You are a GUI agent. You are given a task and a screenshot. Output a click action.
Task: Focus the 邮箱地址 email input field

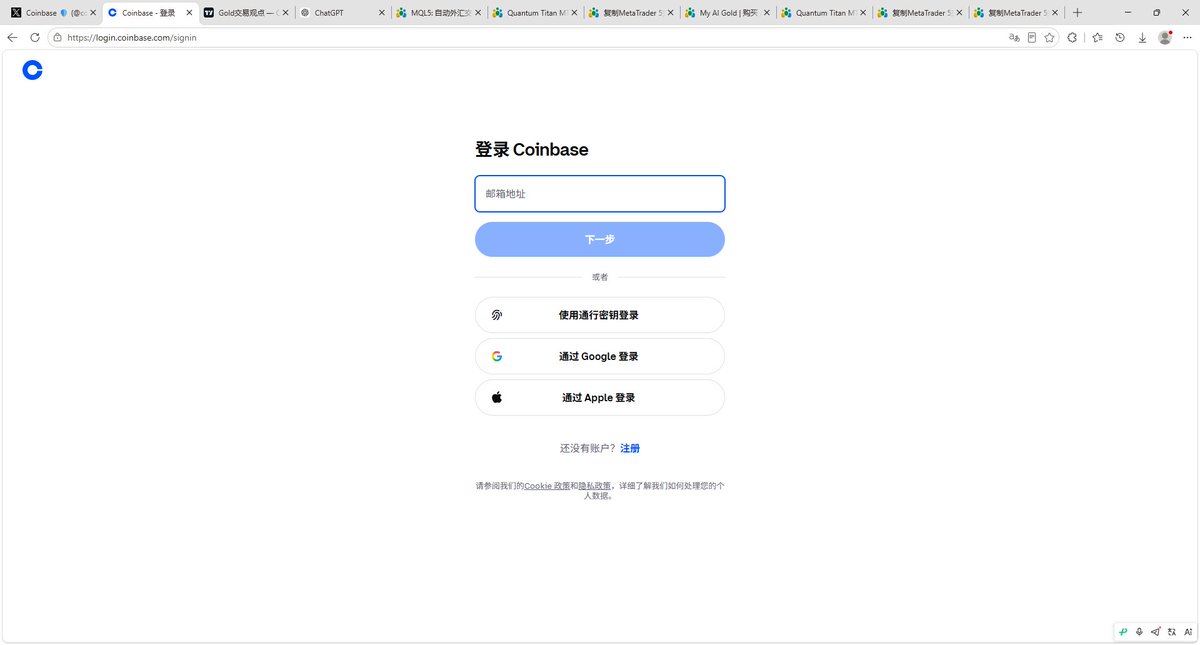[x=600, y=194]
